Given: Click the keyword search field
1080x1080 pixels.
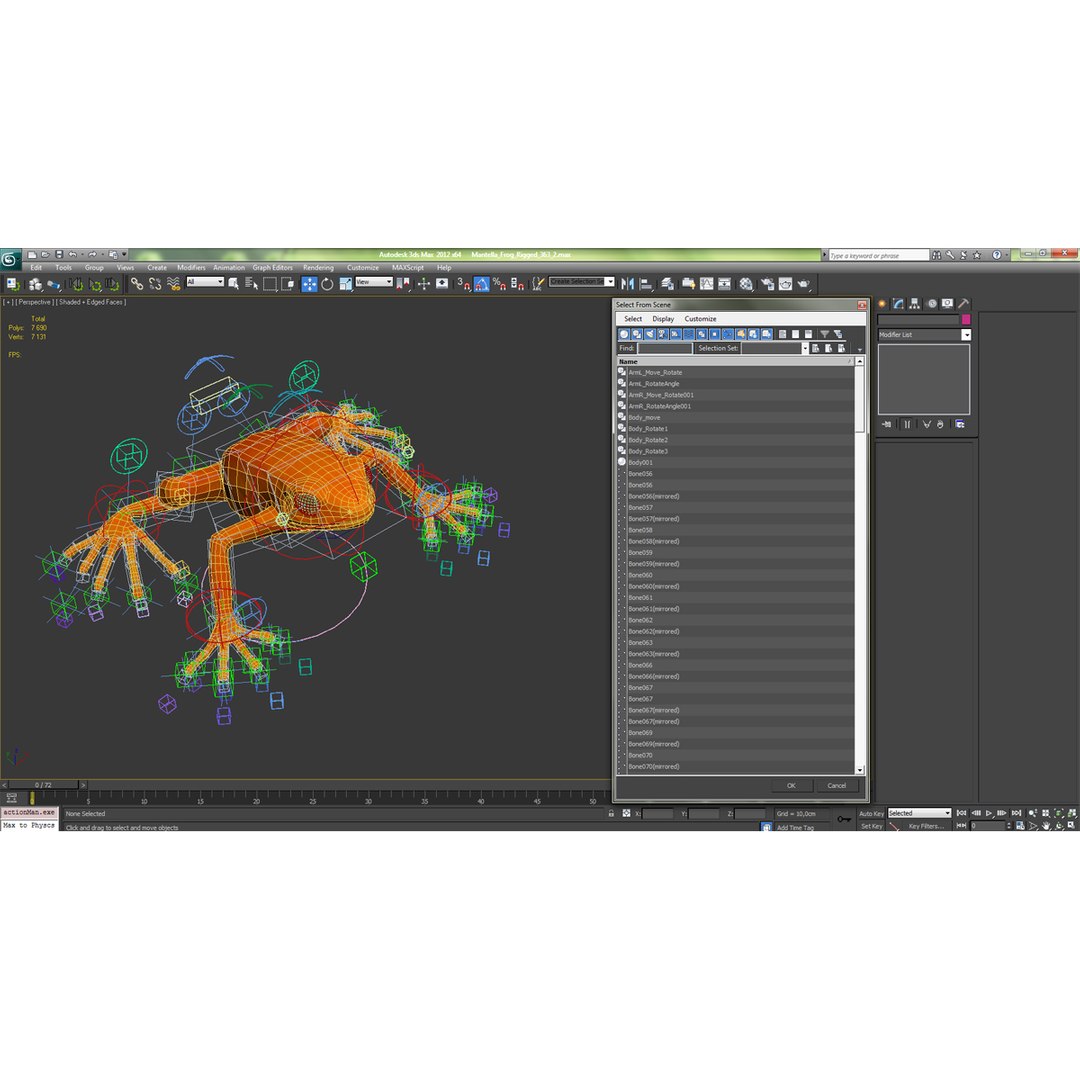Looking at the screenshot, I should coord(879,256).
